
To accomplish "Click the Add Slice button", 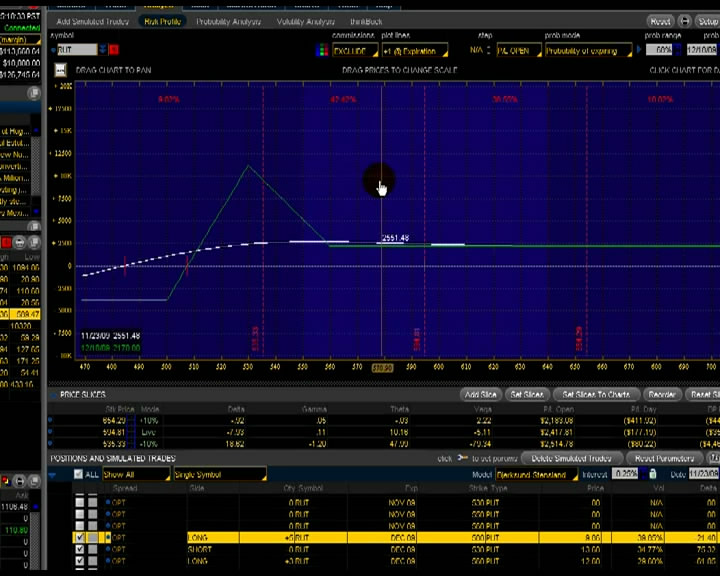I will pos(480,394).
